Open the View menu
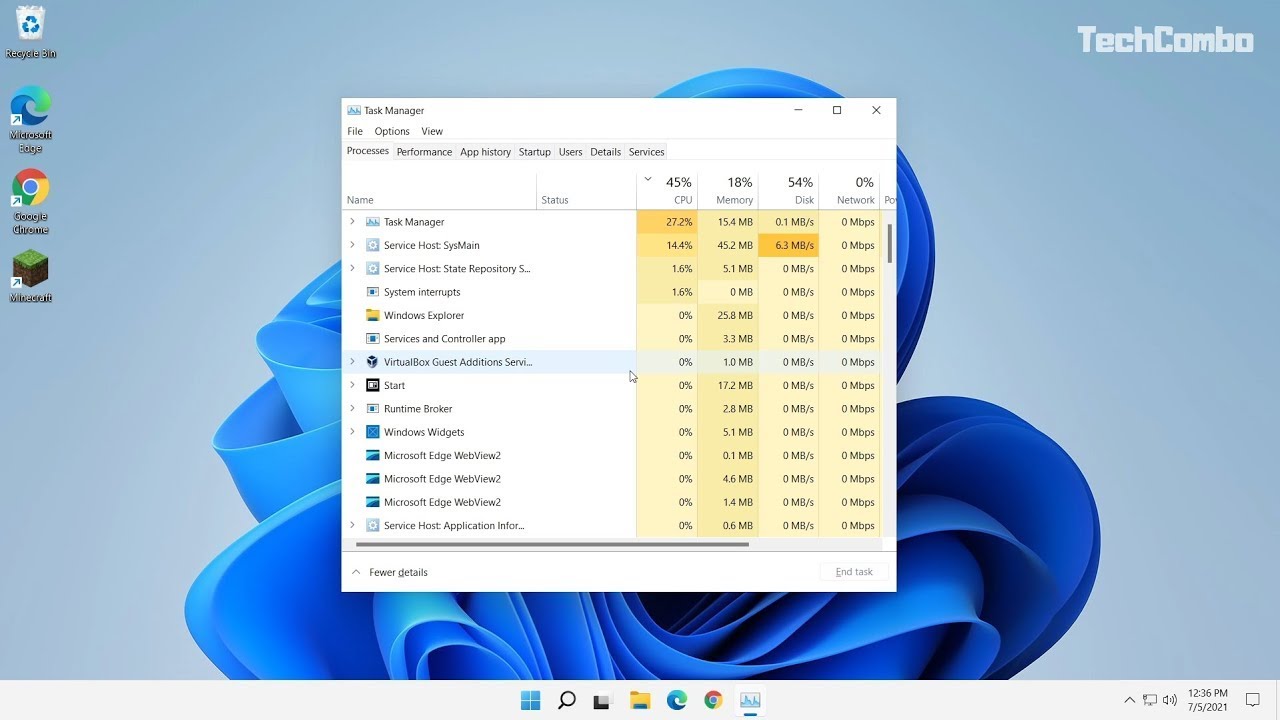This screenshot has height=720, width=1280. (x=432, y=131)
